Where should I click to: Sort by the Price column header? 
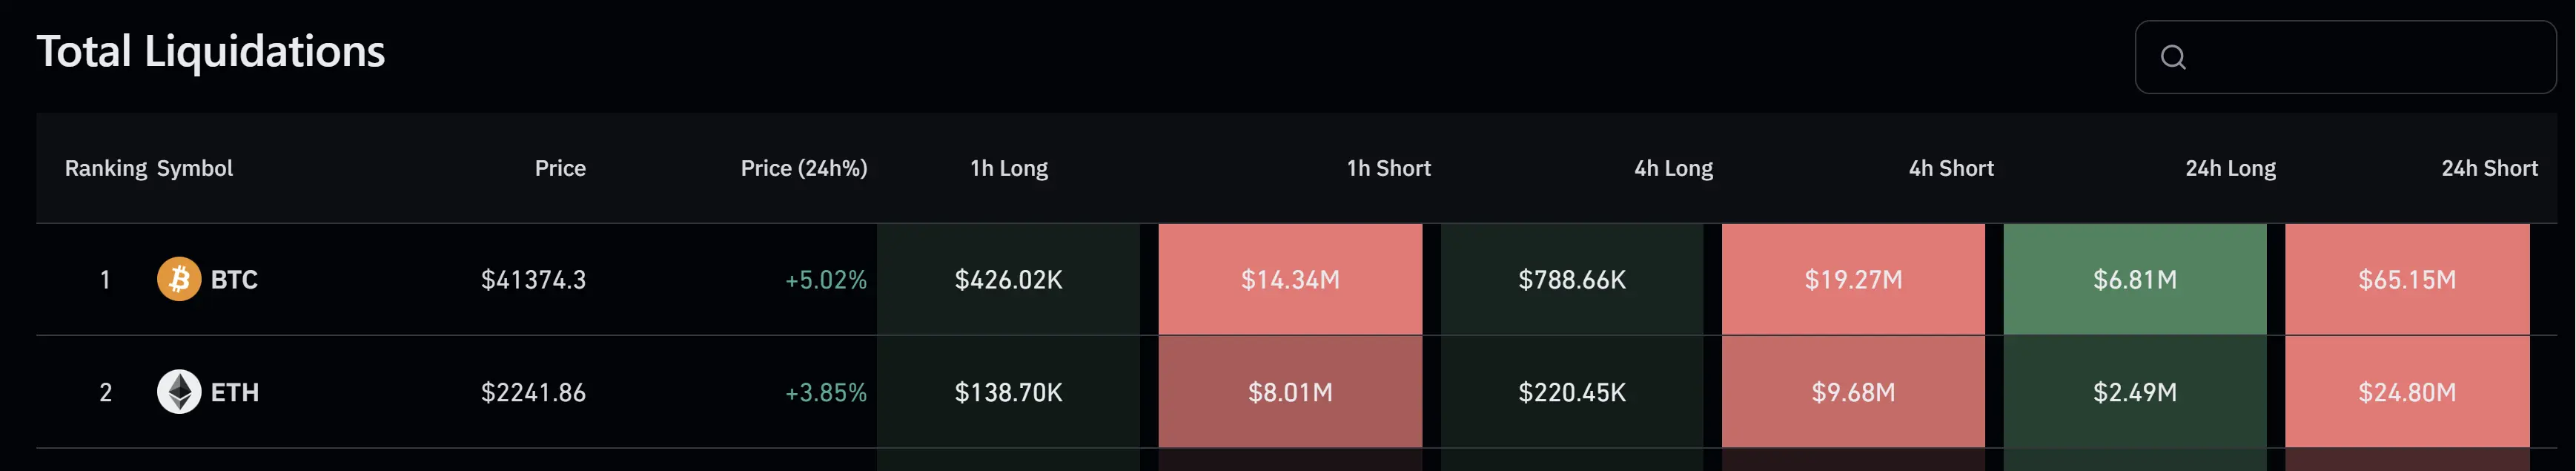(x=560, y=168)
